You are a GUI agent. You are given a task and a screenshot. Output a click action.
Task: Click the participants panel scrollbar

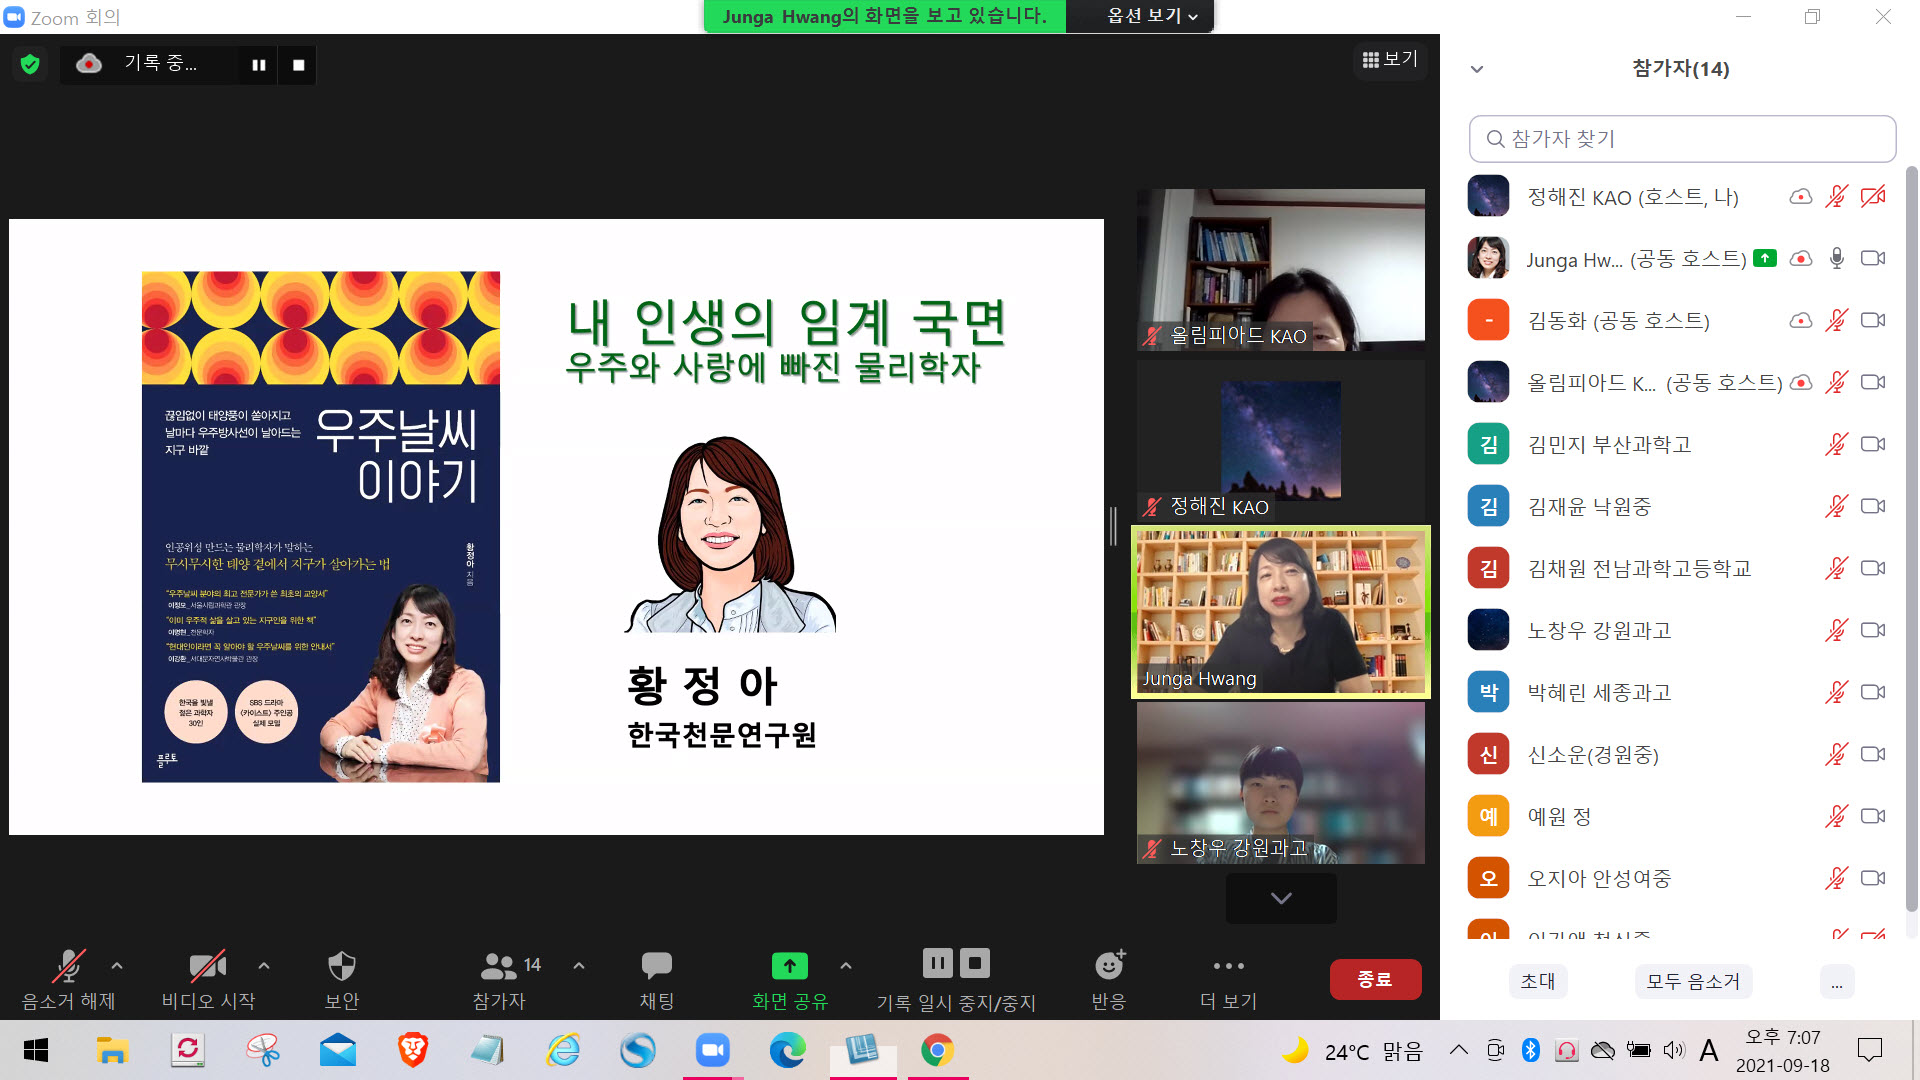(1911, 540)
